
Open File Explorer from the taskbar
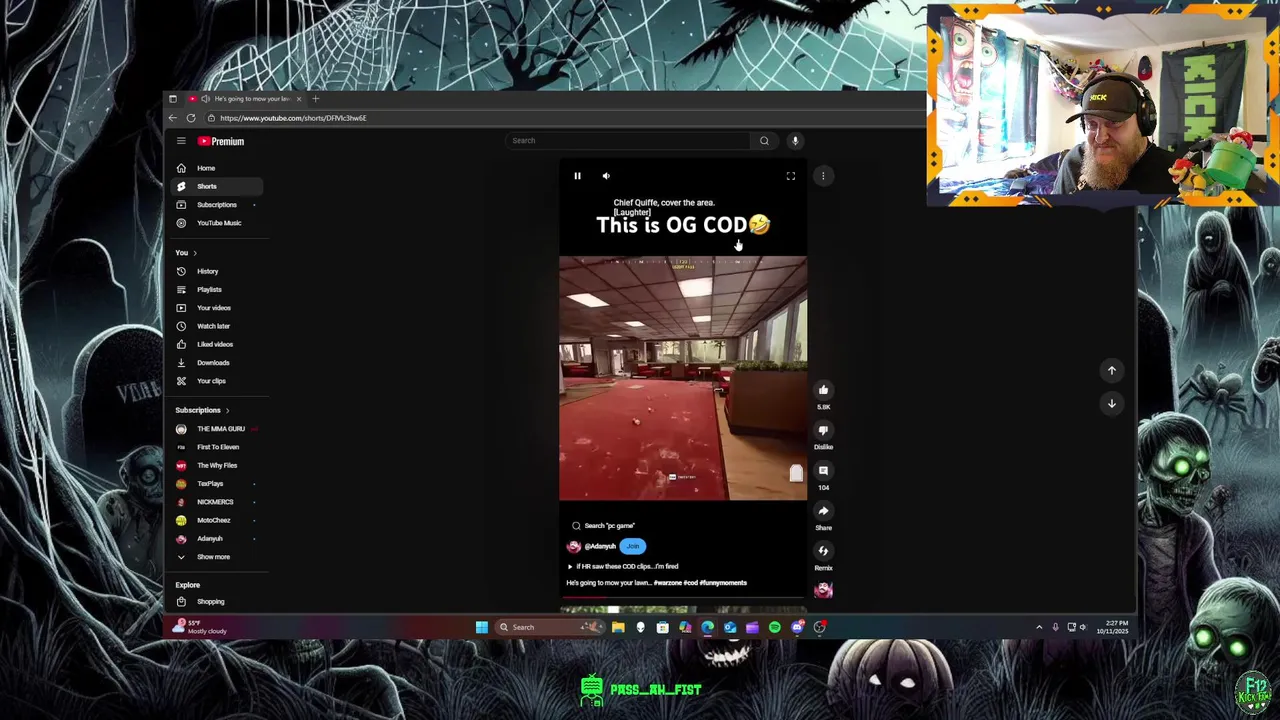[618, 628]
